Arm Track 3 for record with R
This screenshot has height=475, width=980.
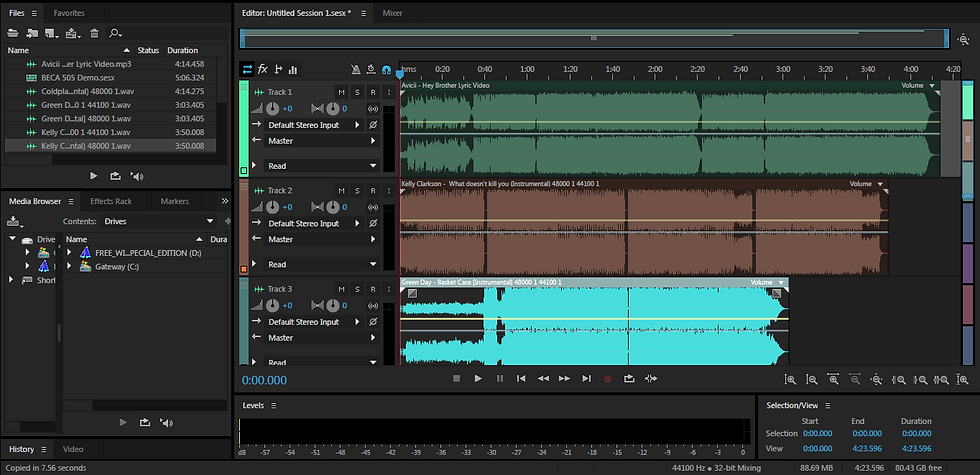click(x=372, y=289)
